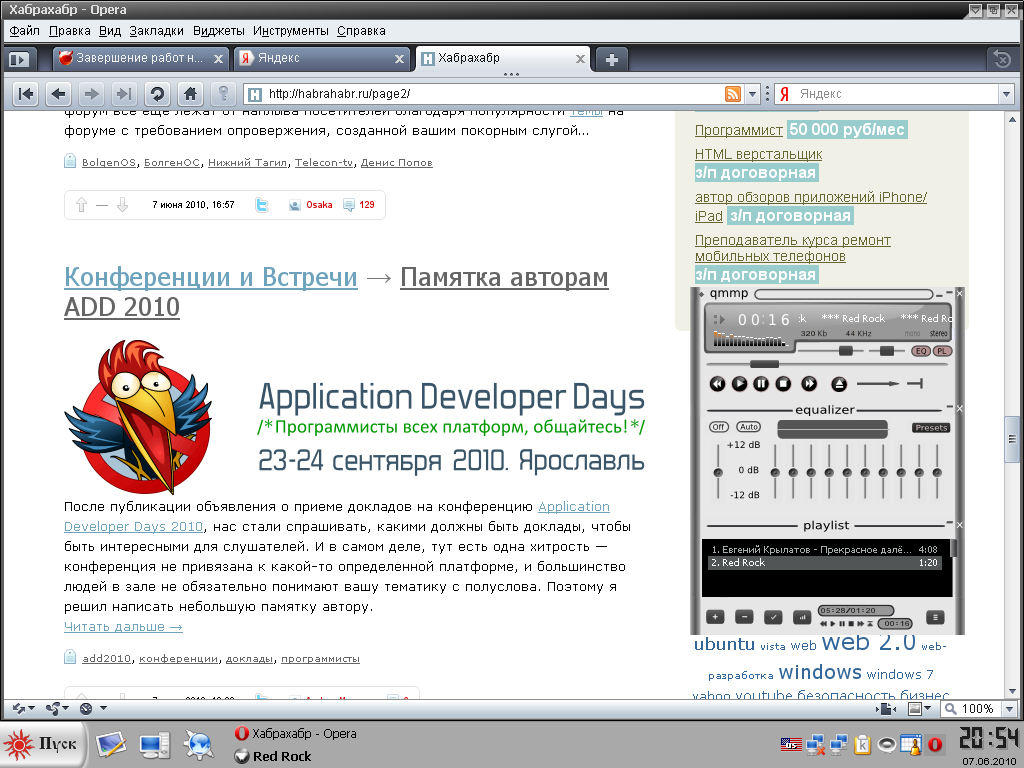Viewport: 1024px width, 768px height.
Task: Click the globe browser launcher on taskbar
Action: click(198, 744)
